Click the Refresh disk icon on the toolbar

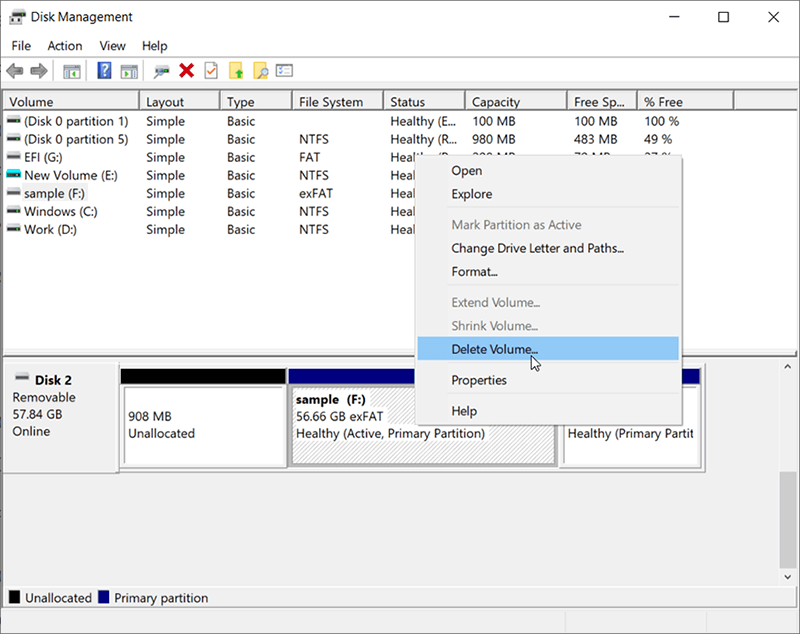click(159, 70)
